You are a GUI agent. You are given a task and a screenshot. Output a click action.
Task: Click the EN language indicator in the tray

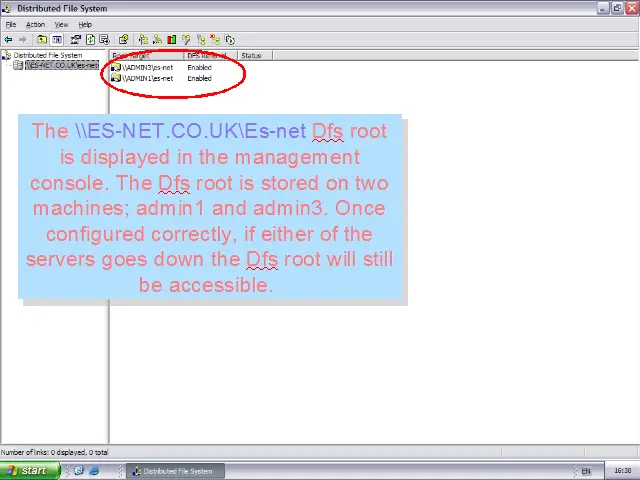click(x=586, y=471)
